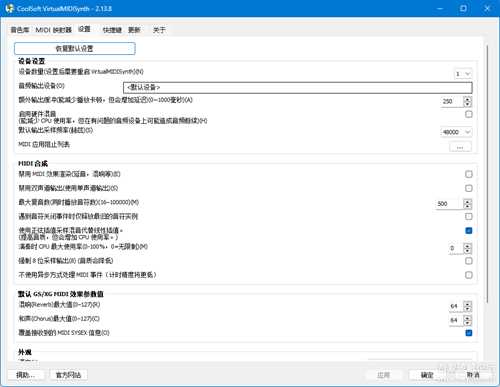Open the 关于 tab
The height and width of the screenshot is (387, 500).
tap(159, 30)
